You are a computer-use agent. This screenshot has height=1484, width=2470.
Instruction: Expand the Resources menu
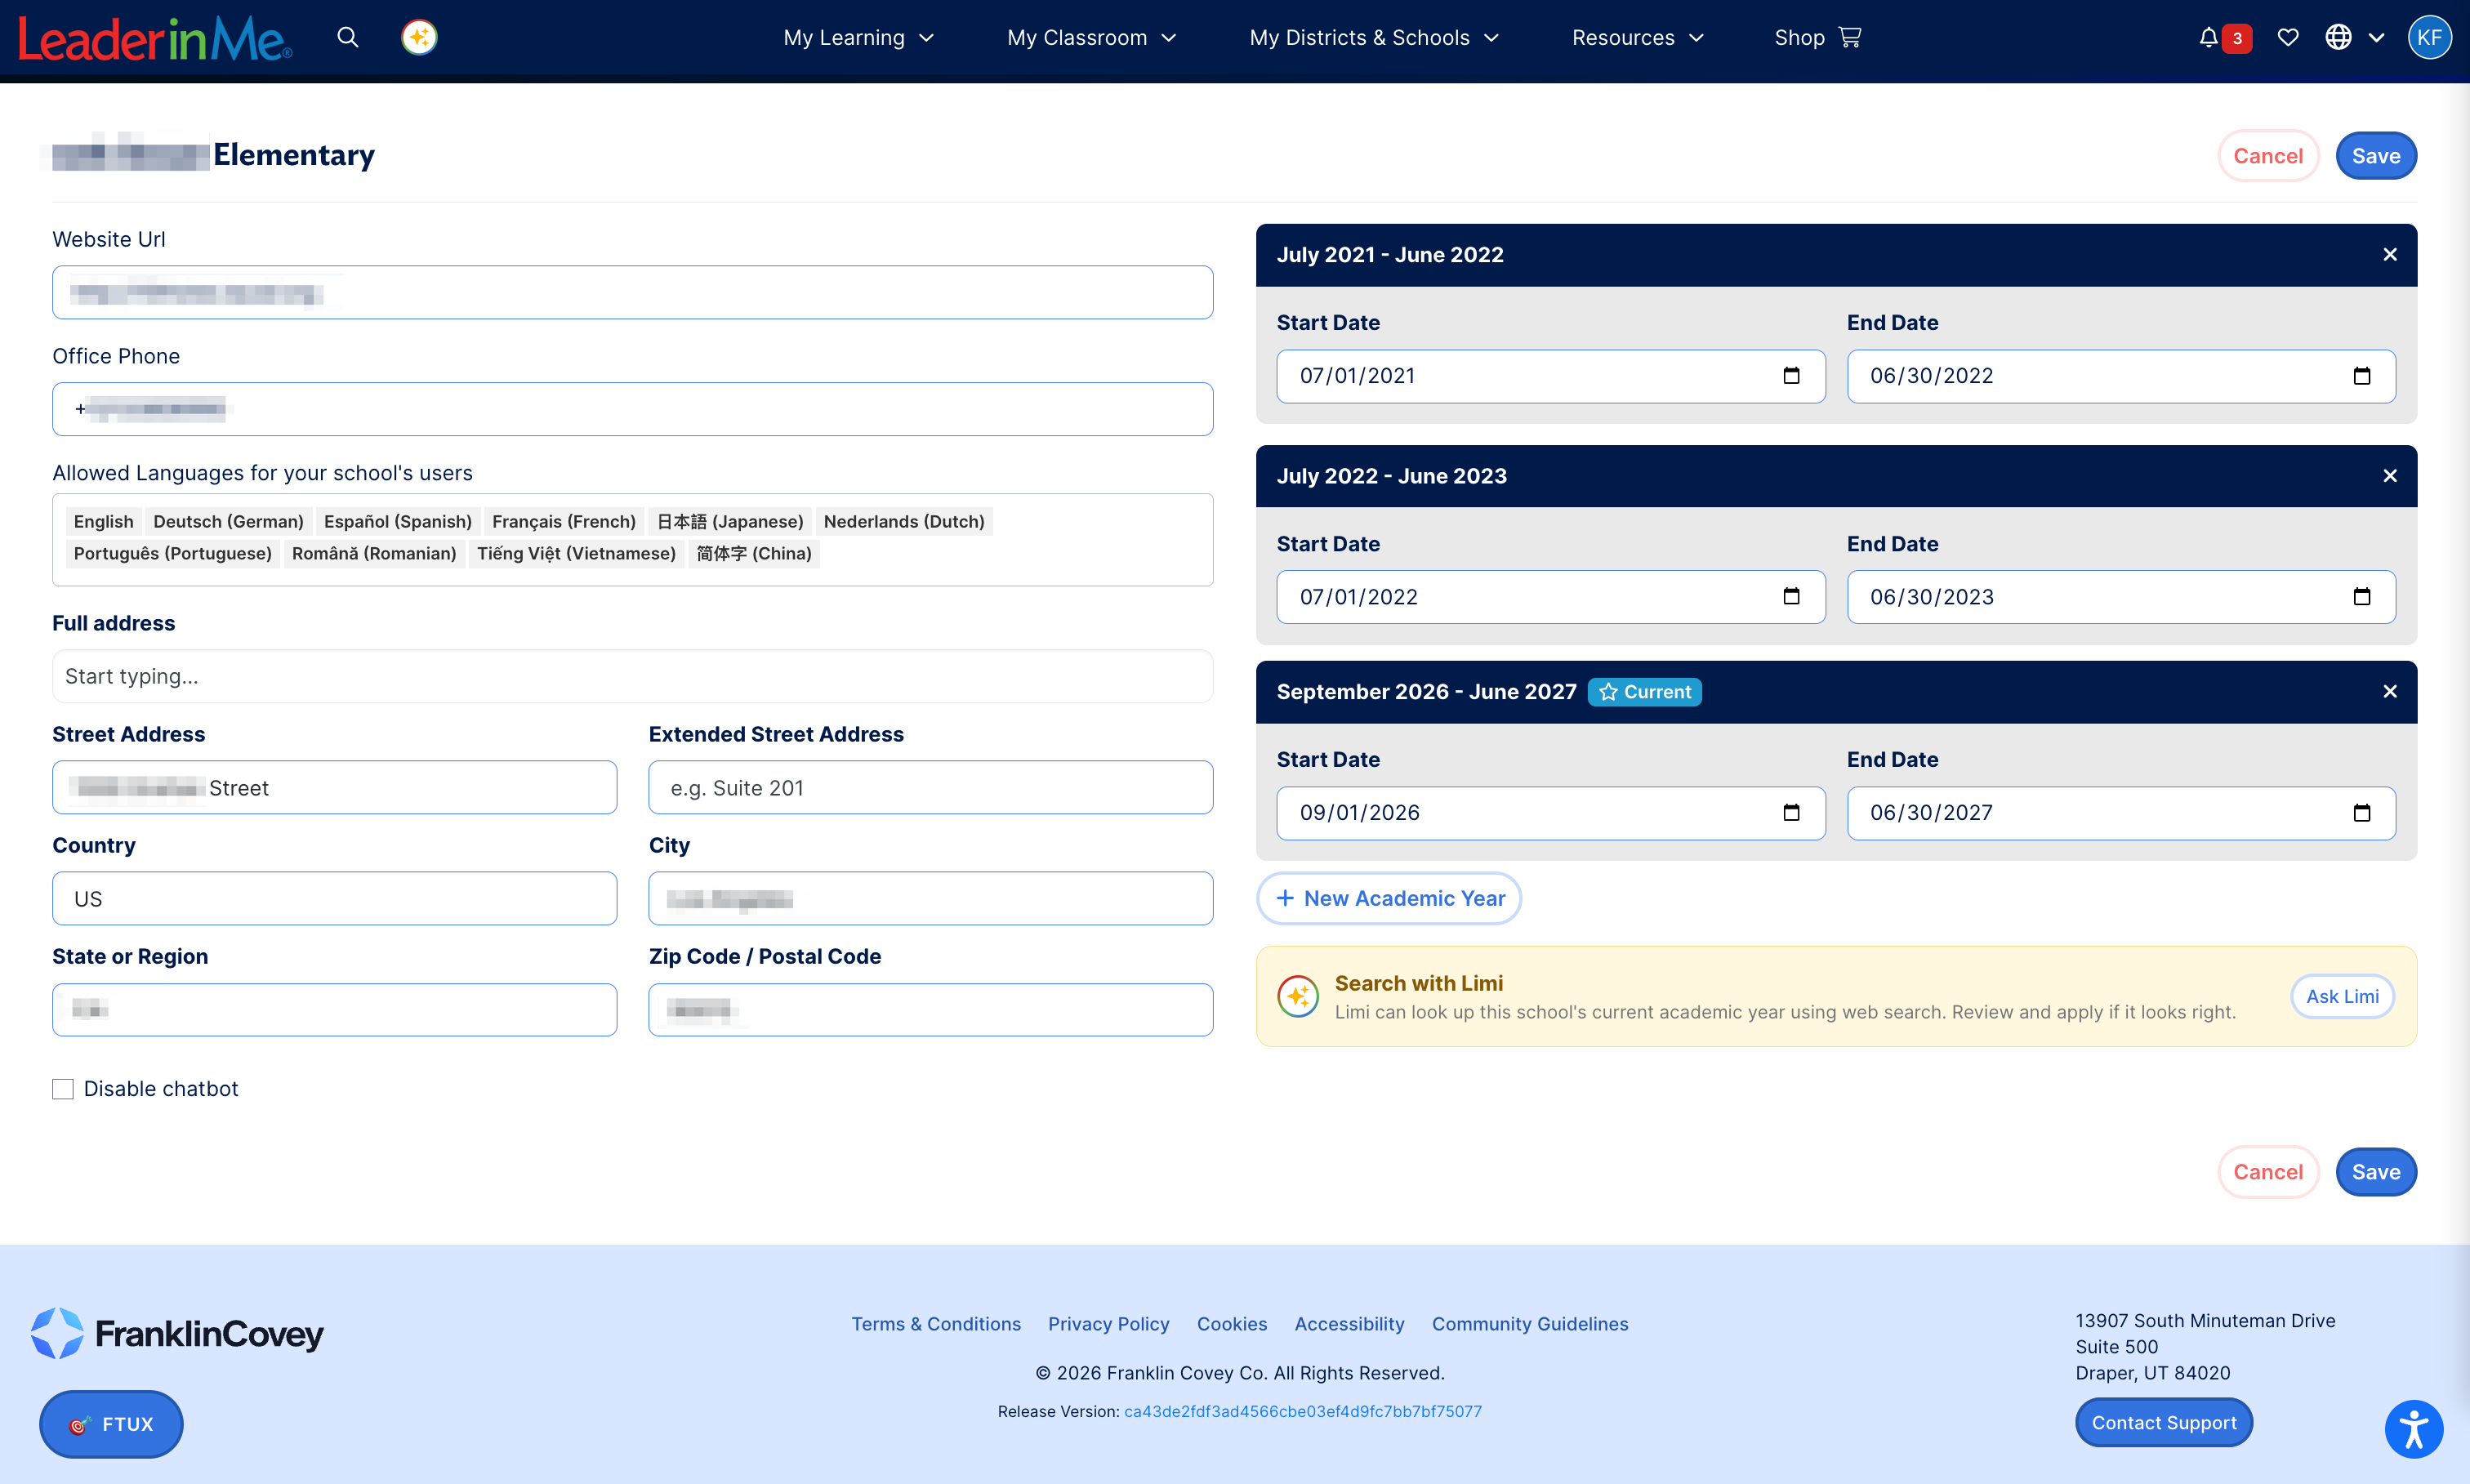click(x=1637, y=38)
